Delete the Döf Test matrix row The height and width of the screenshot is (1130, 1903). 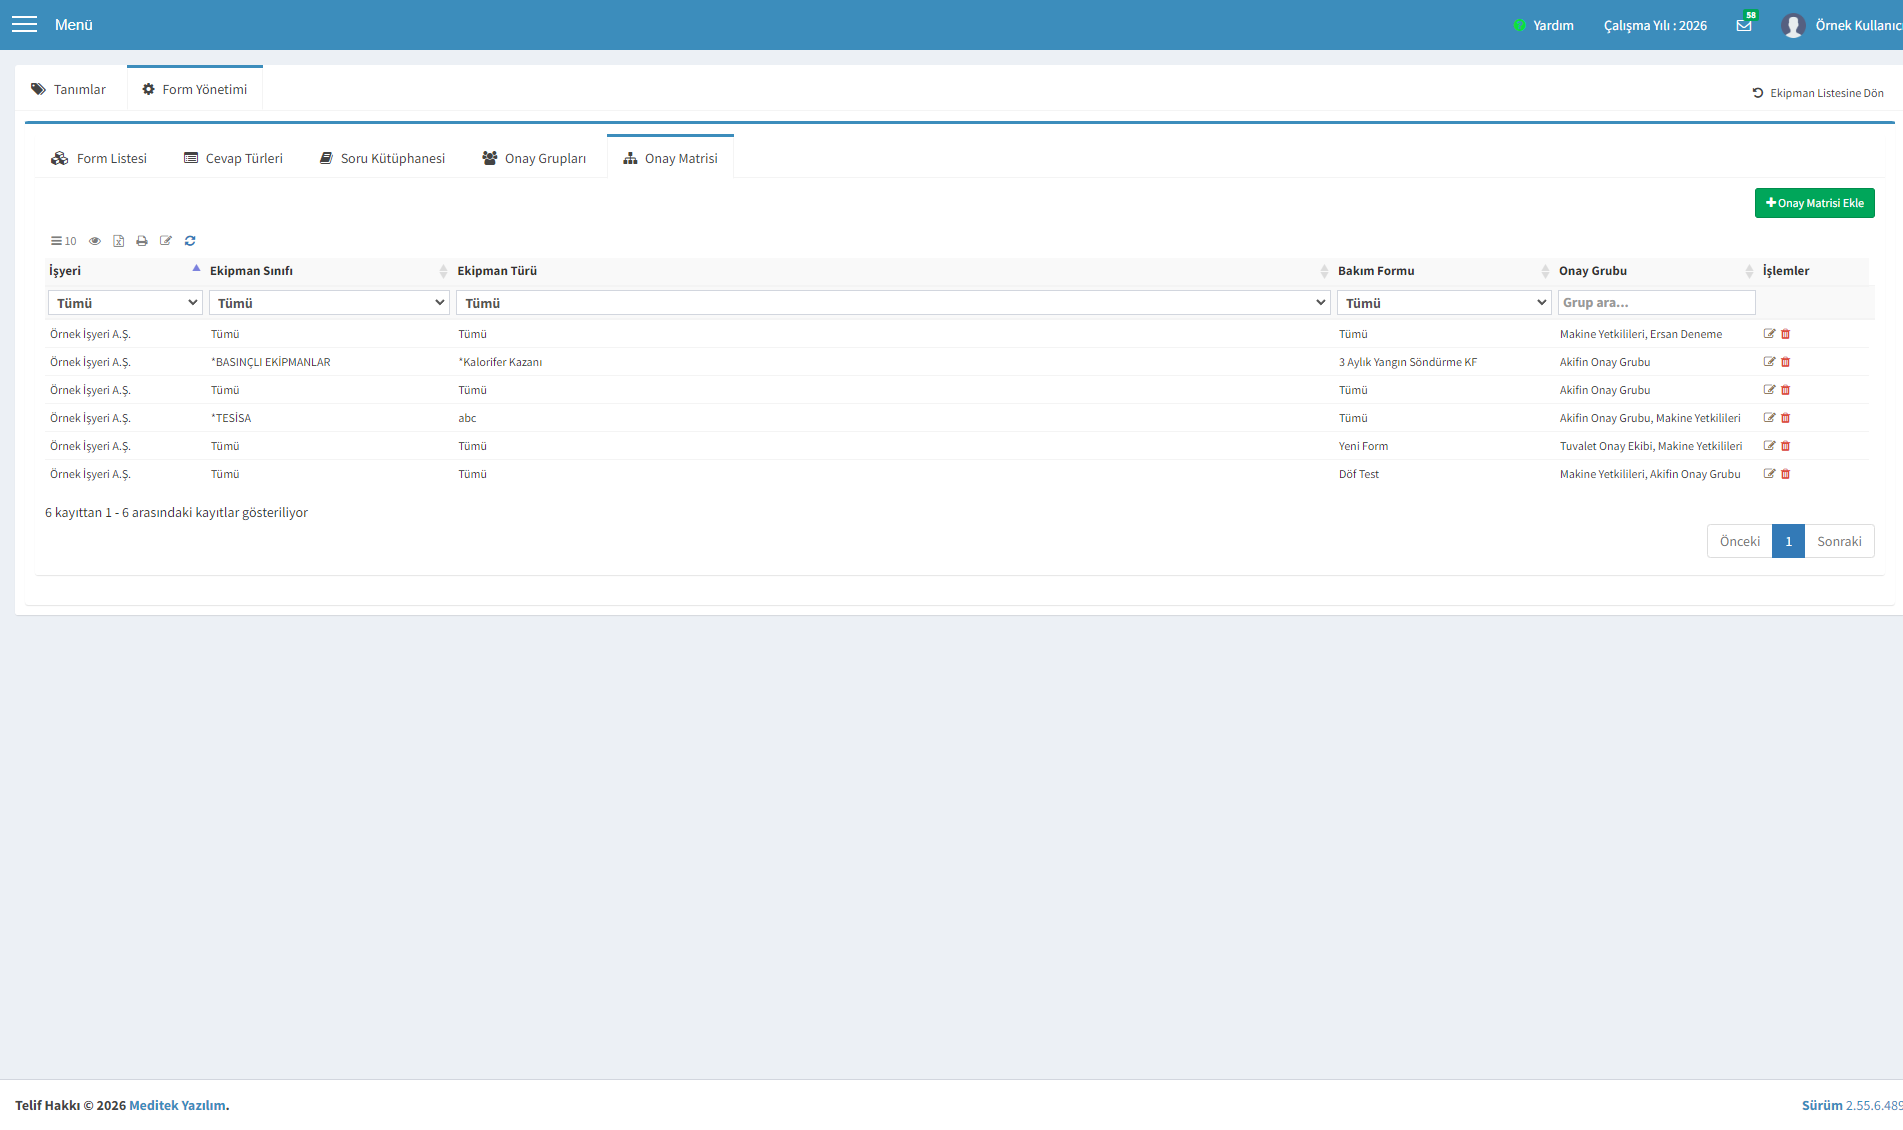(1786, 474)
